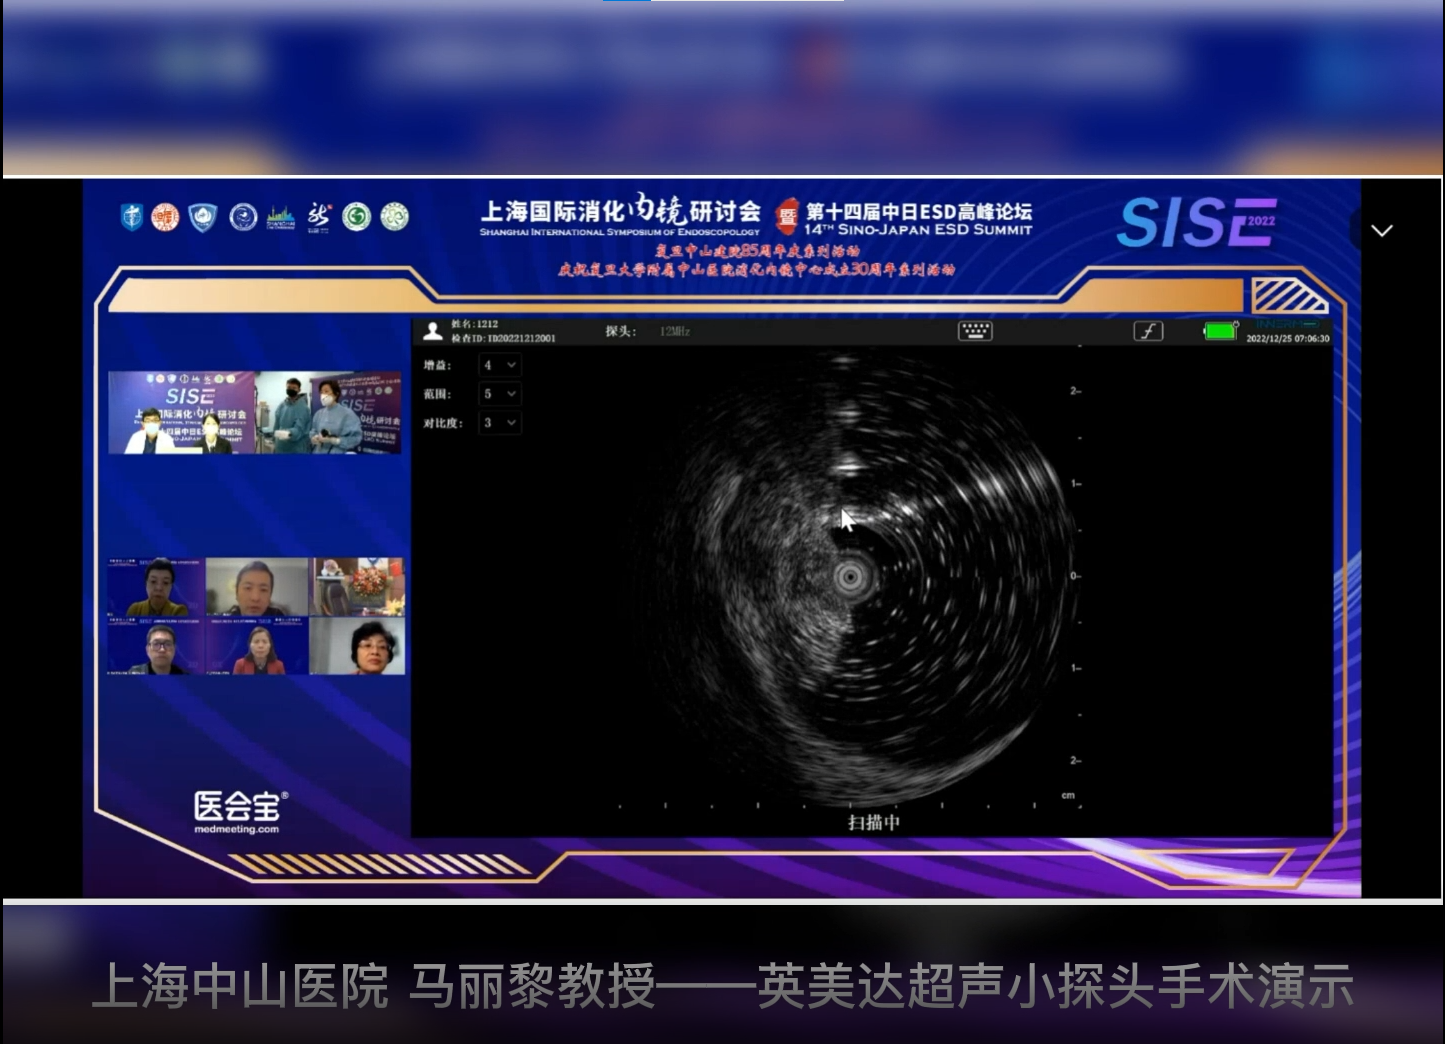
Task: Select the top-left panelist in yellow
Action: pyautogui.click(x=157, y=587)
